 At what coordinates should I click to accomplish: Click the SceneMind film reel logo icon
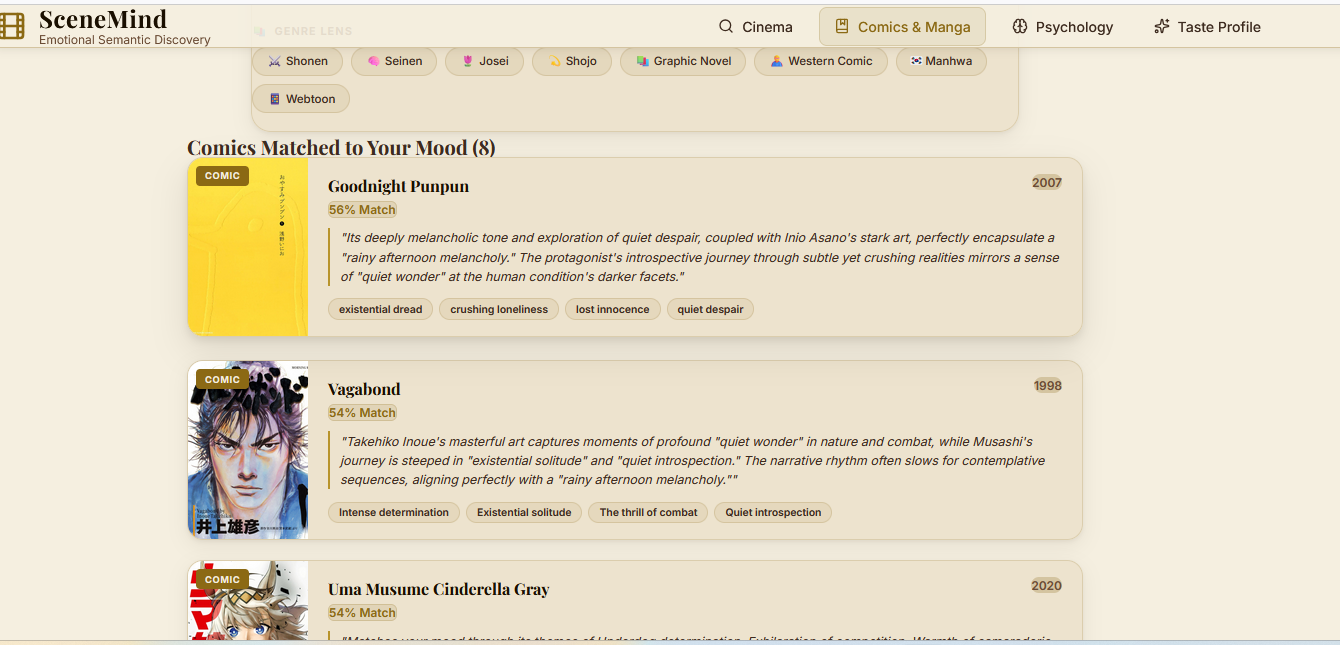pyautogui.click(x=11, y=26)
